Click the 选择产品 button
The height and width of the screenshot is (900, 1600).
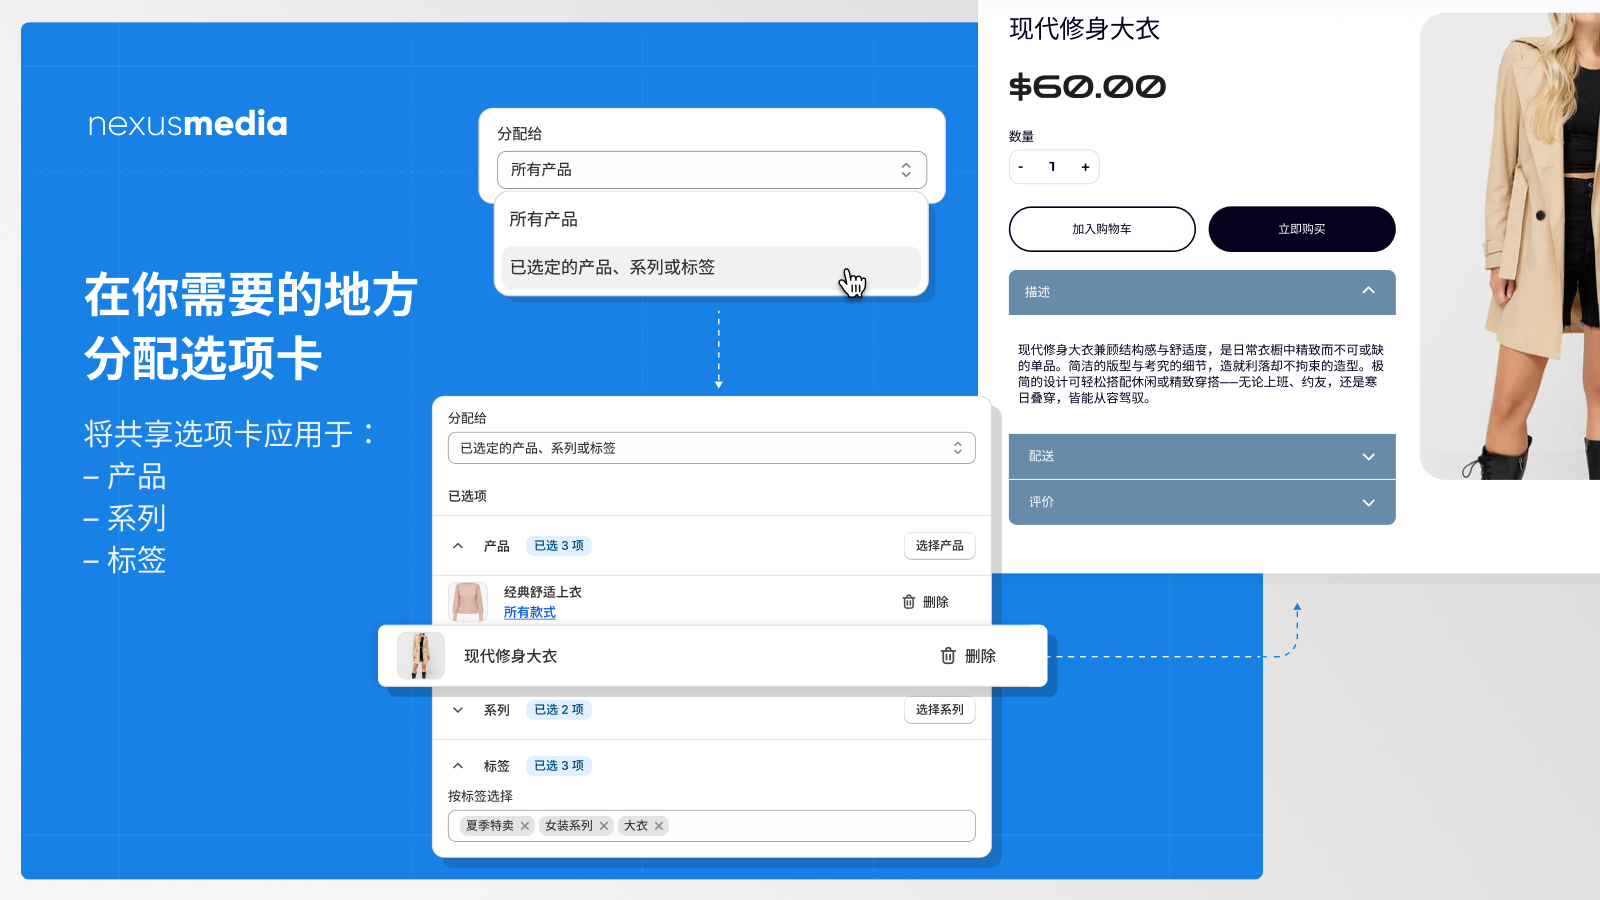939,546
